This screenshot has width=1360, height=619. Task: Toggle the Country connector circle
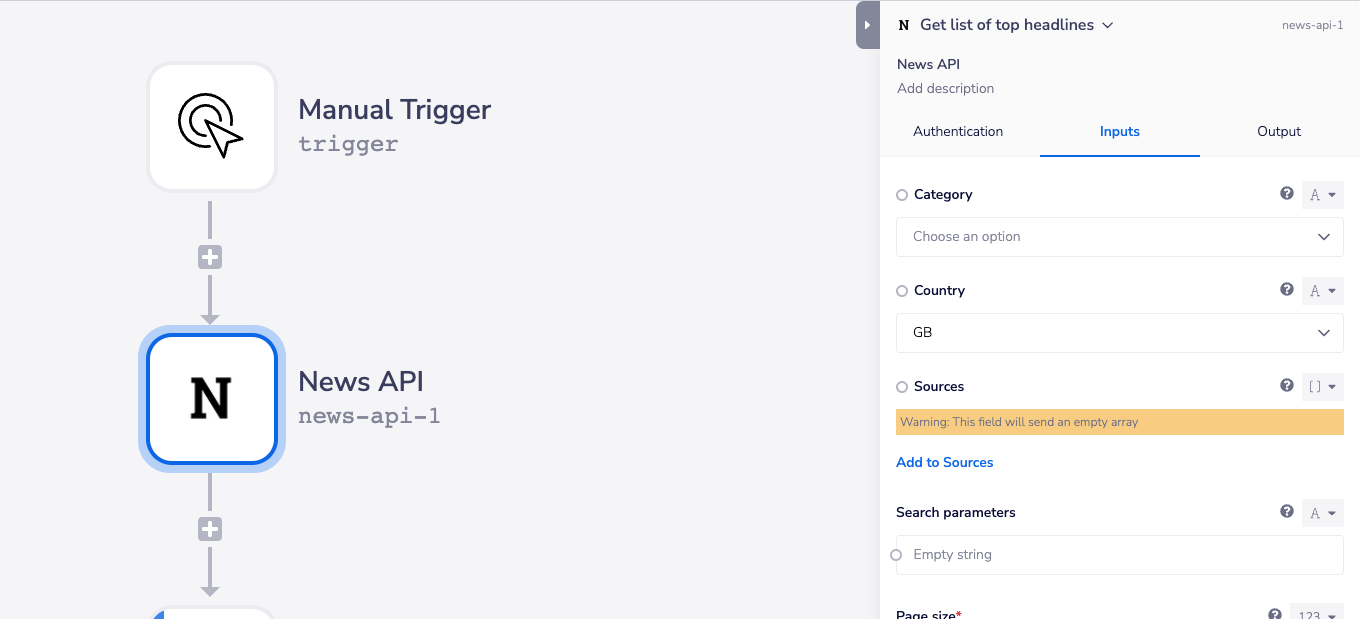pos(902,291)
